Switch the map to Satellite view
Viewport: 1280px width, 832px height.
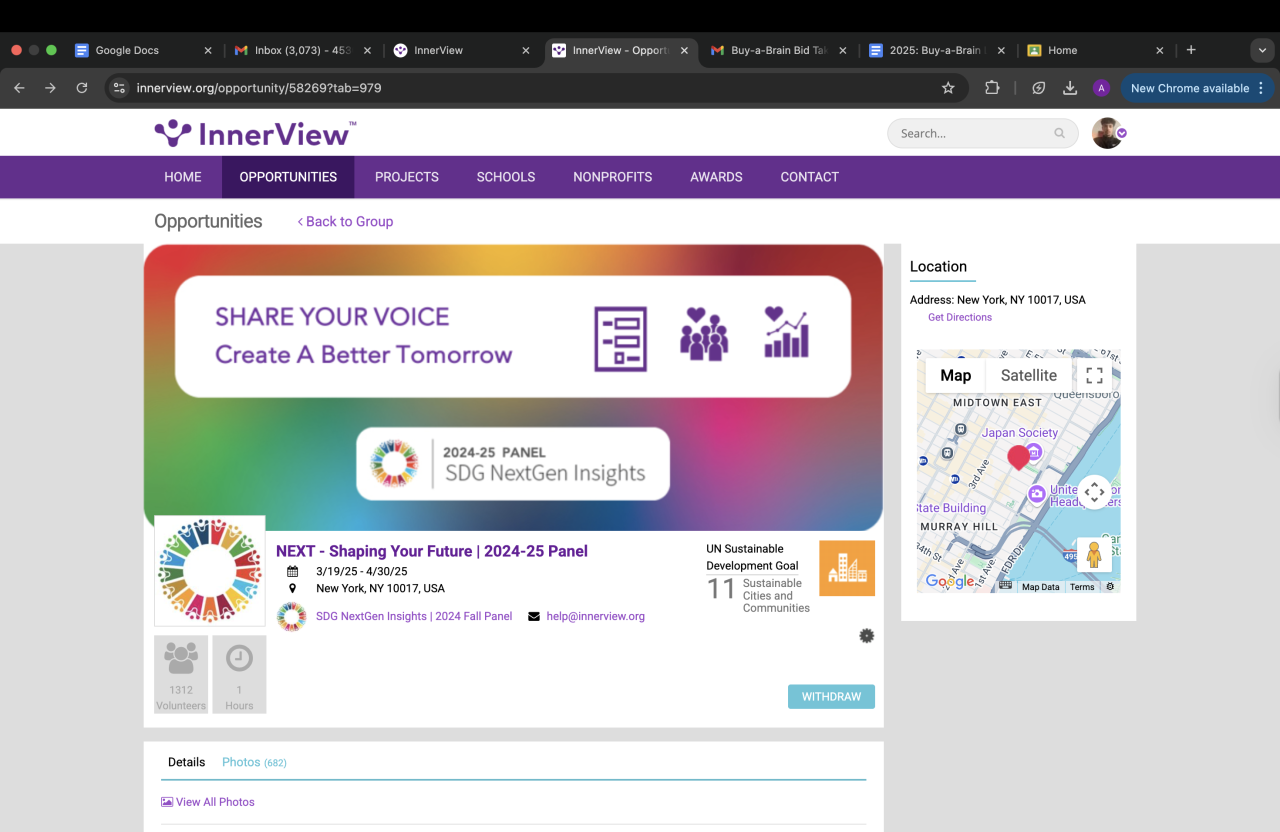[x=1029, y=375]
